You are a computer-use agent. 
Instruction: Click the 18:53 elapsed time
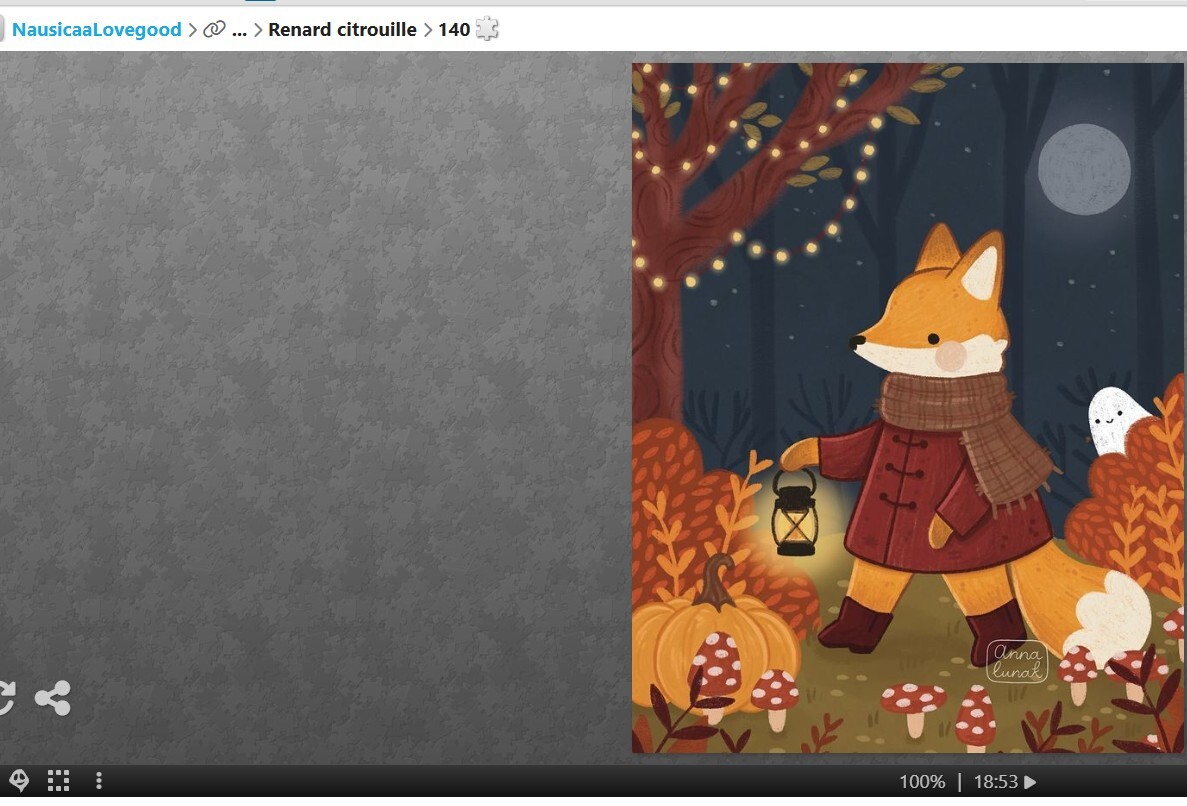(x=995, y=782)
